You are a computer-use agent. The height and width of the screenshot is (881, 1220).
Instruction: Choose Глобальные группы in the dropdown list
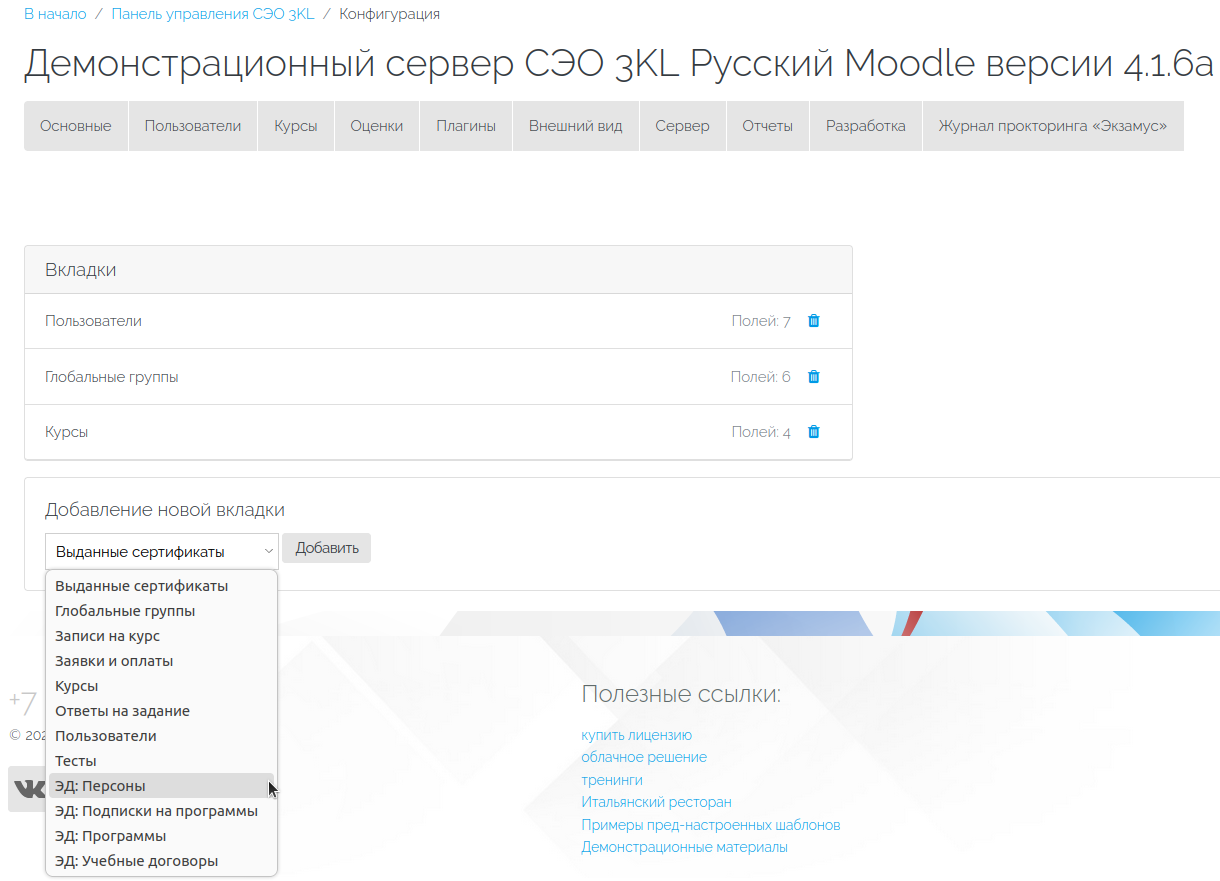pyautogui.click(x=161, y=611)
